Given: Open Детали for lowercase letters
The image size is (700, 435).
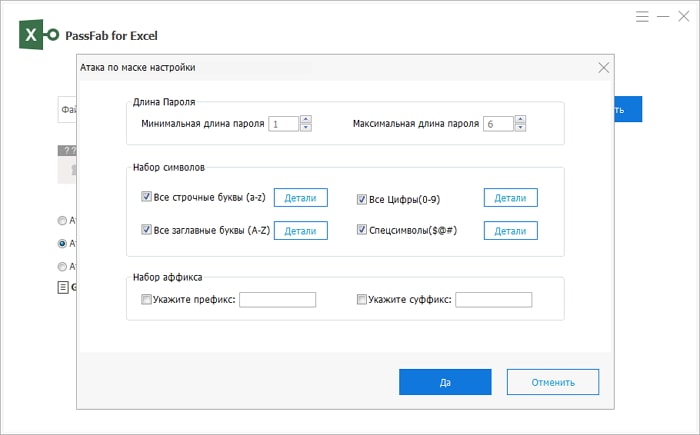Looking at the screenshot, I should [300, 197].
